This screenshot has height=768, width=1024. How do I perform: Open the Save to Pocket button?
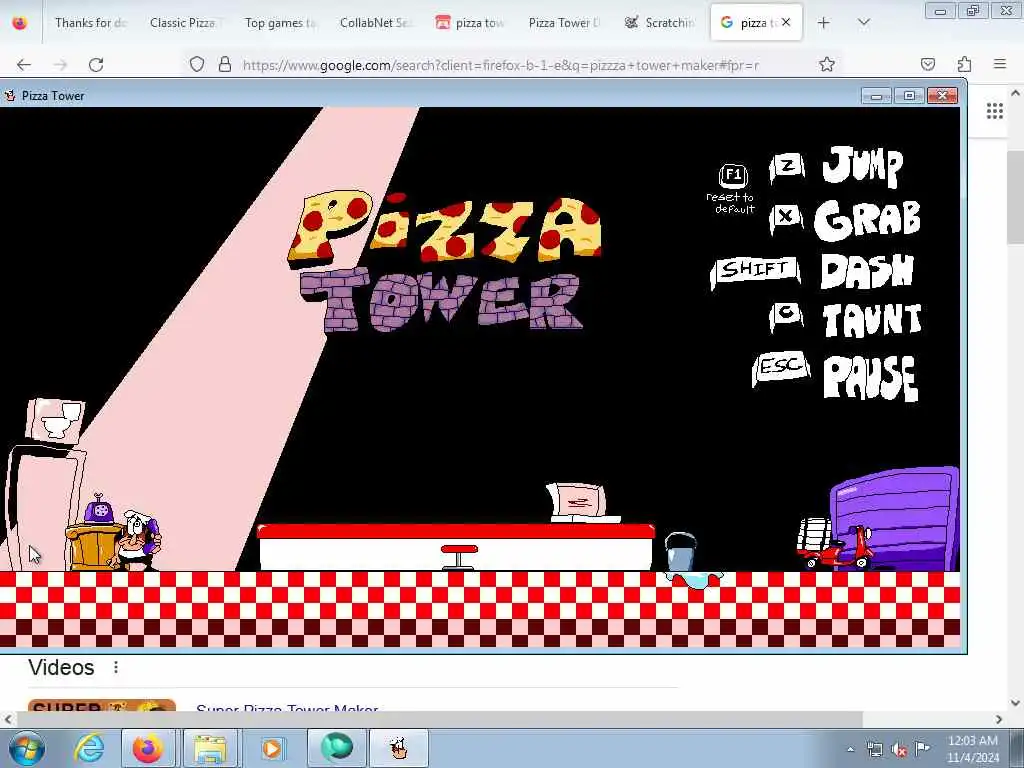[x=927, y=64]
